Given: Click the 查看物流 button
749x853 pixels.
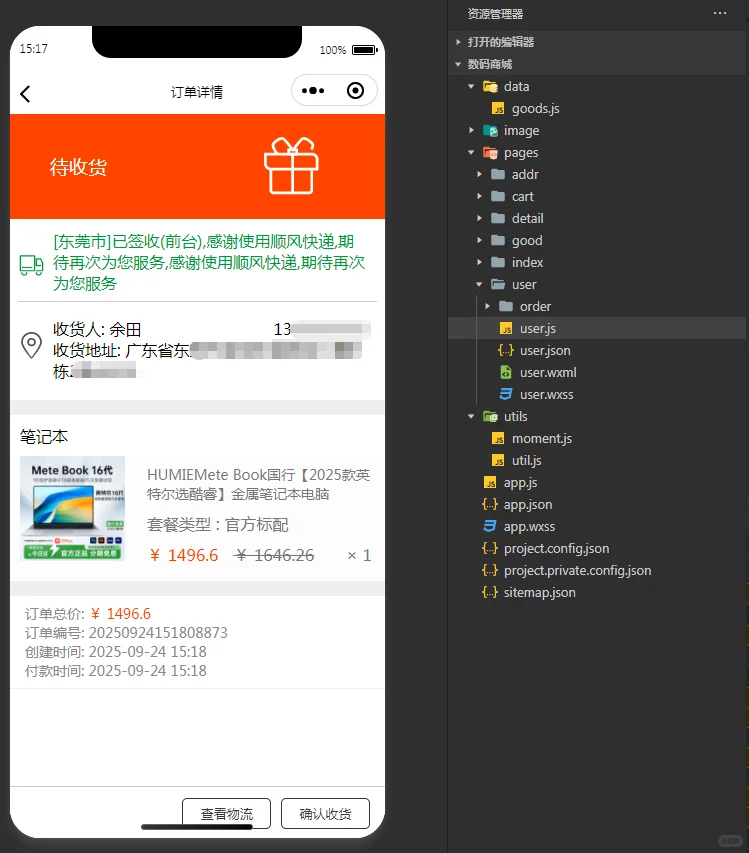Looking at the screenshot, I should (x=226, y=813).
